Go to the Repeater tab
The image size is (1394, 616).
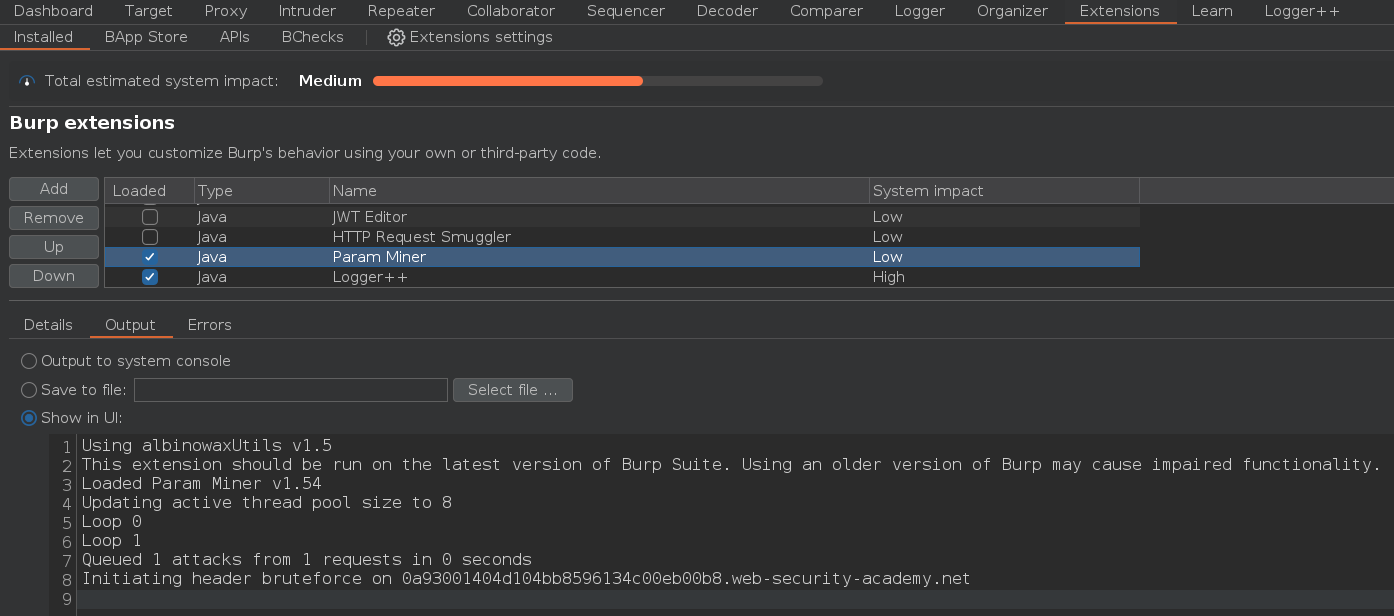pos(401,11)
